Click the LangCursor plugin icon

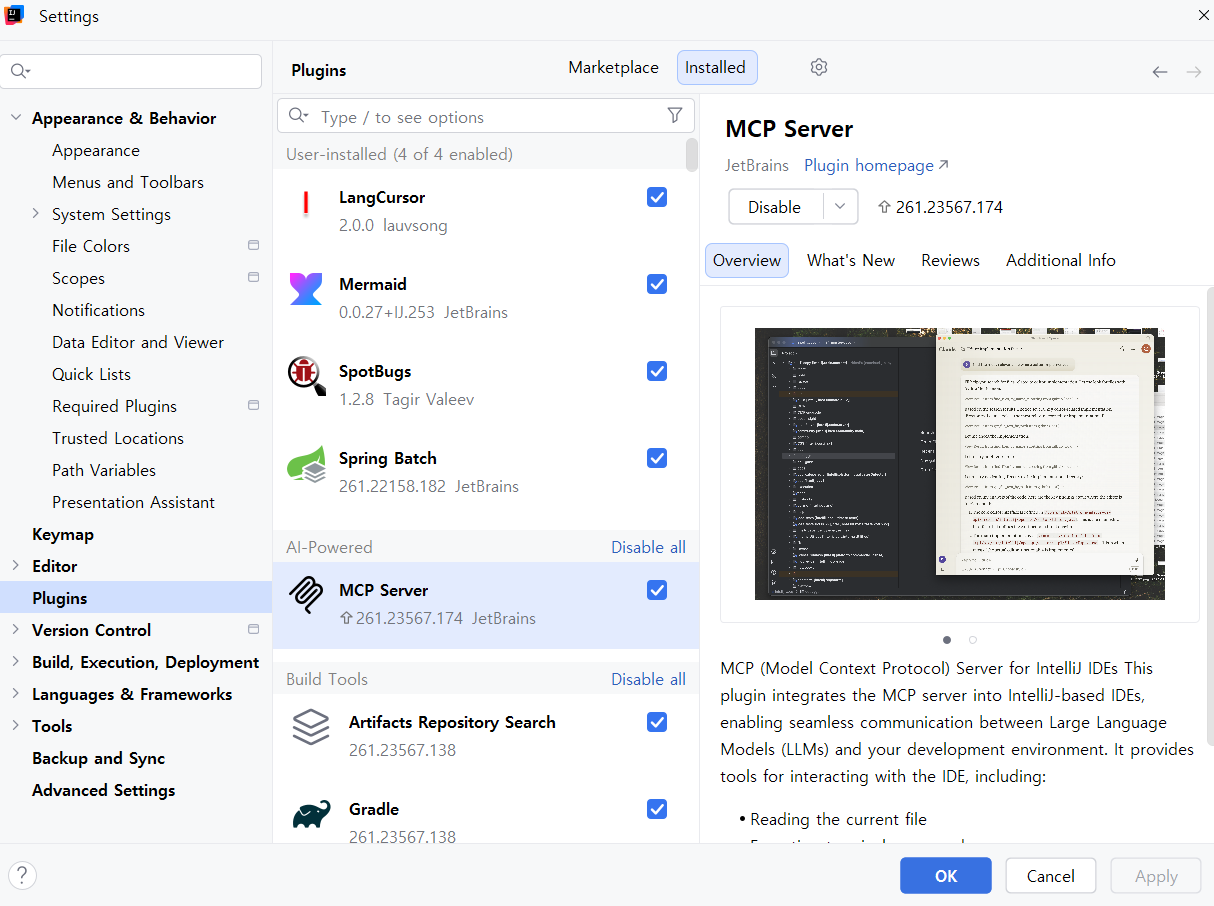tap(306, 204)
